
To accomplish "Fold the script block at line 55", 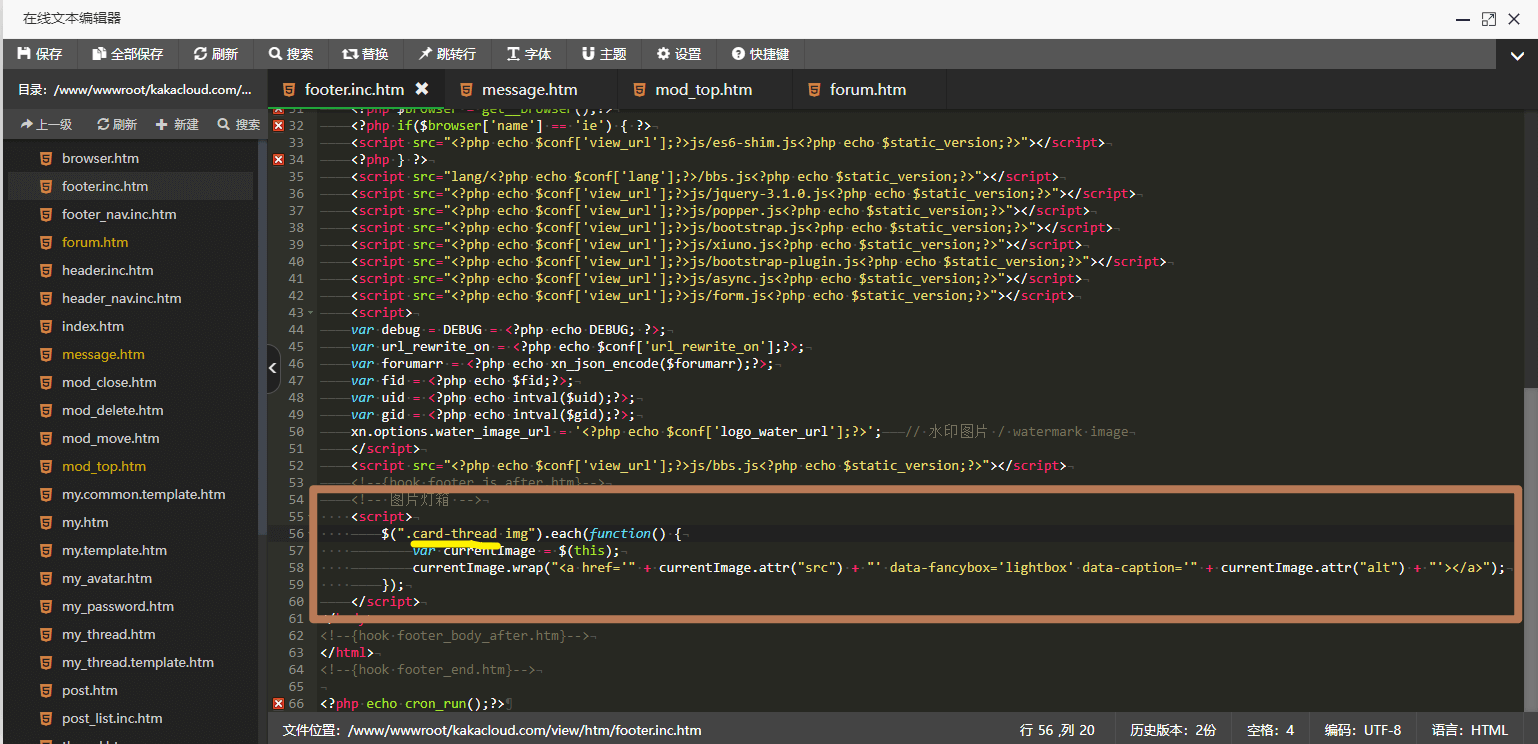I will point(311,517).
